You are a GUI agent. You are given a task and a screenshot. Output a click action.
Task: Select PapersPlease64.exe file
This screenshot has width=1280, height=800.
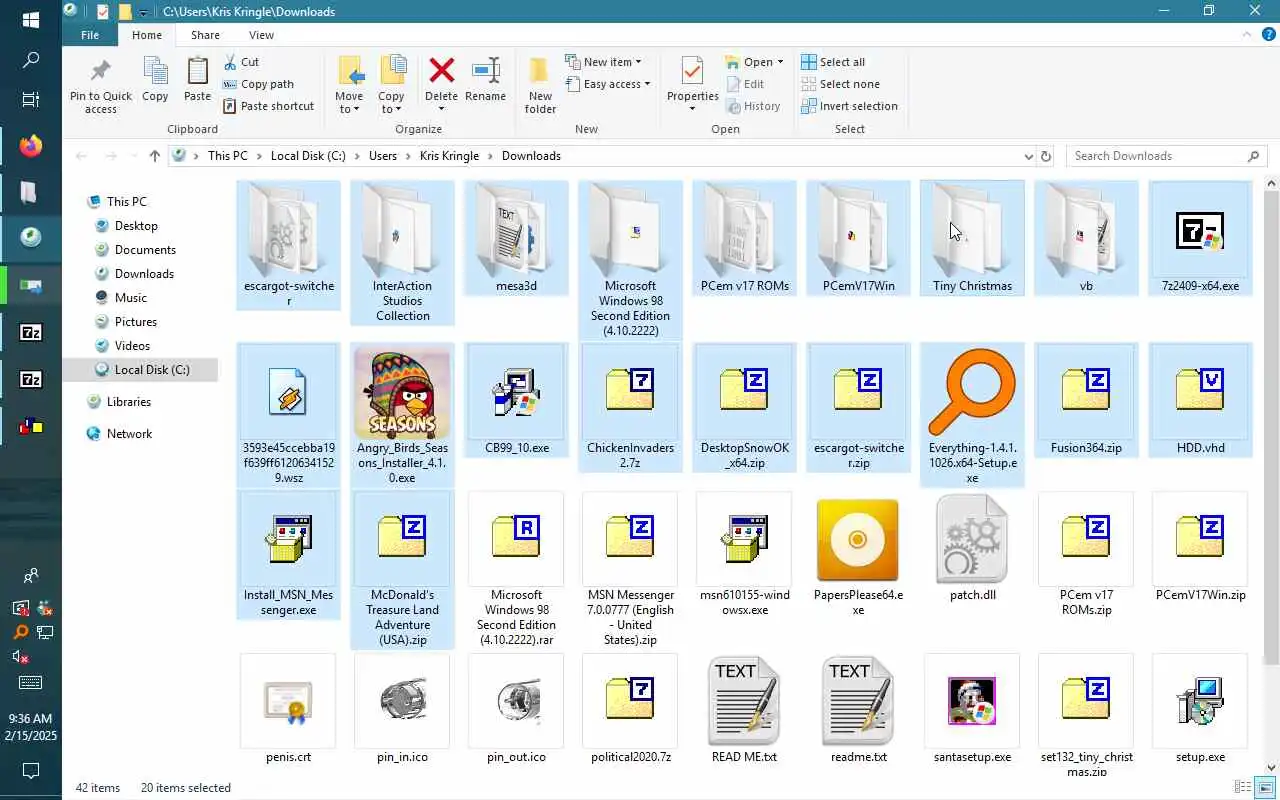[858, 555]
